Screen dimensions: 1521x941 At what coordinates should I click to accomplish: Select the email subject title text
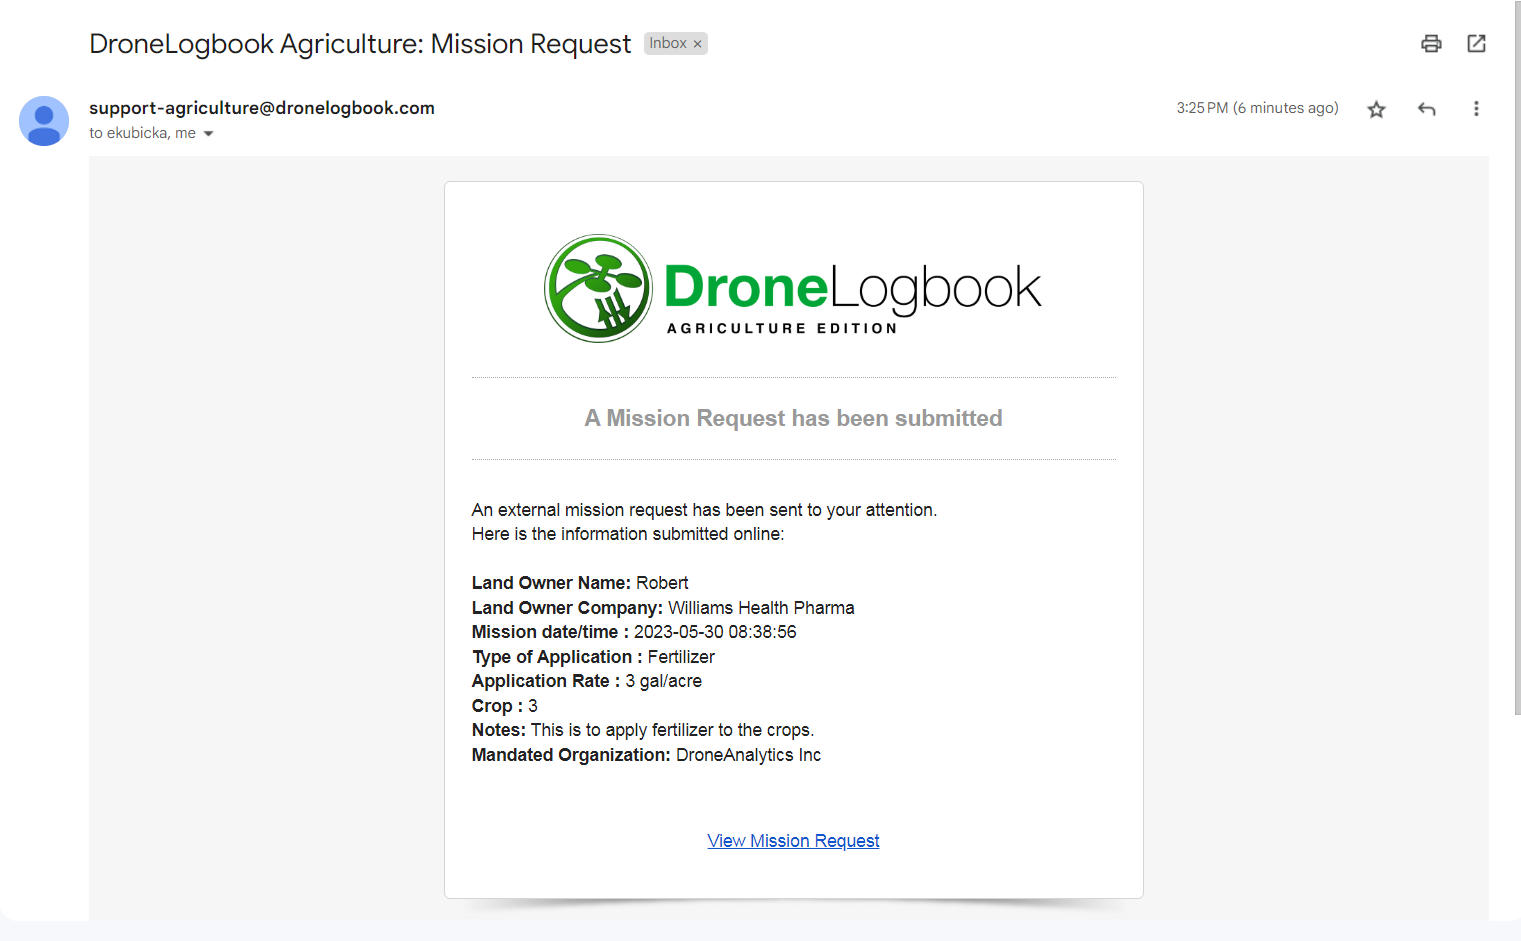[x=360, y=44]
